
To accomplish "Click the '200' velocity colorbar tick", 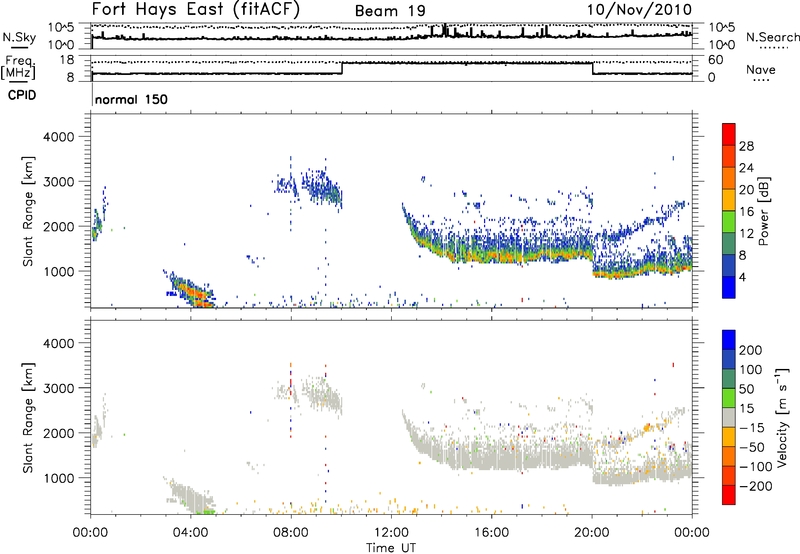I will pos(751,350).
